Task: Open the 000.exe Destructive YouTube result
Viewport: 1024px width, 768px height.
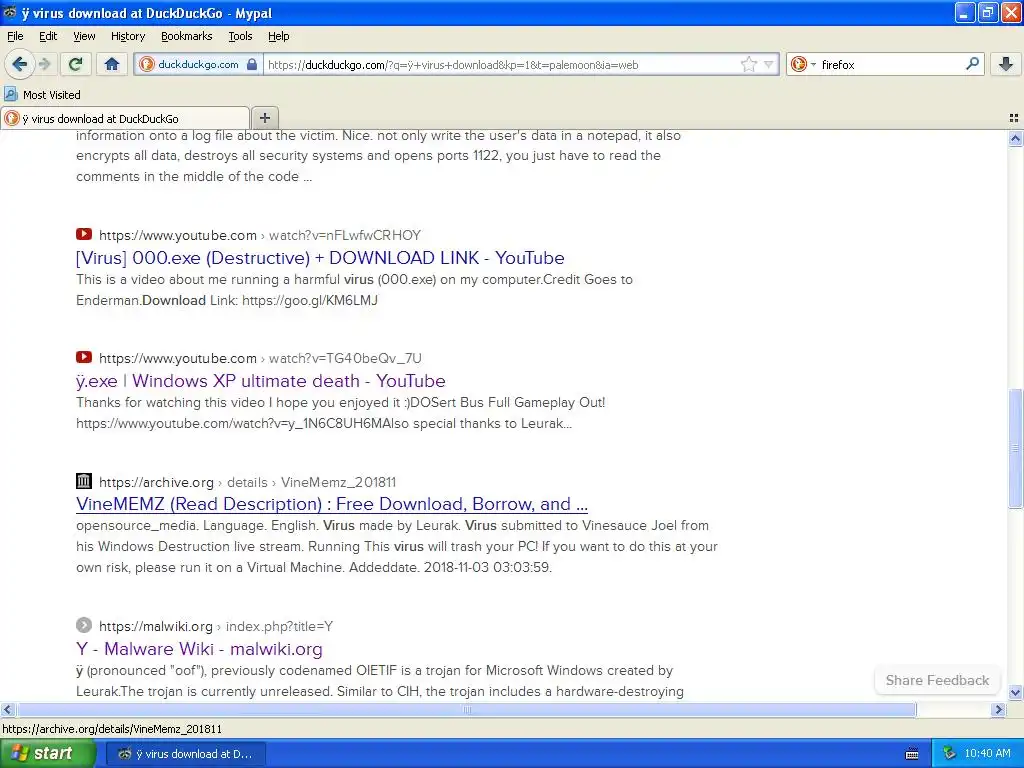Action: click(320, 258)
